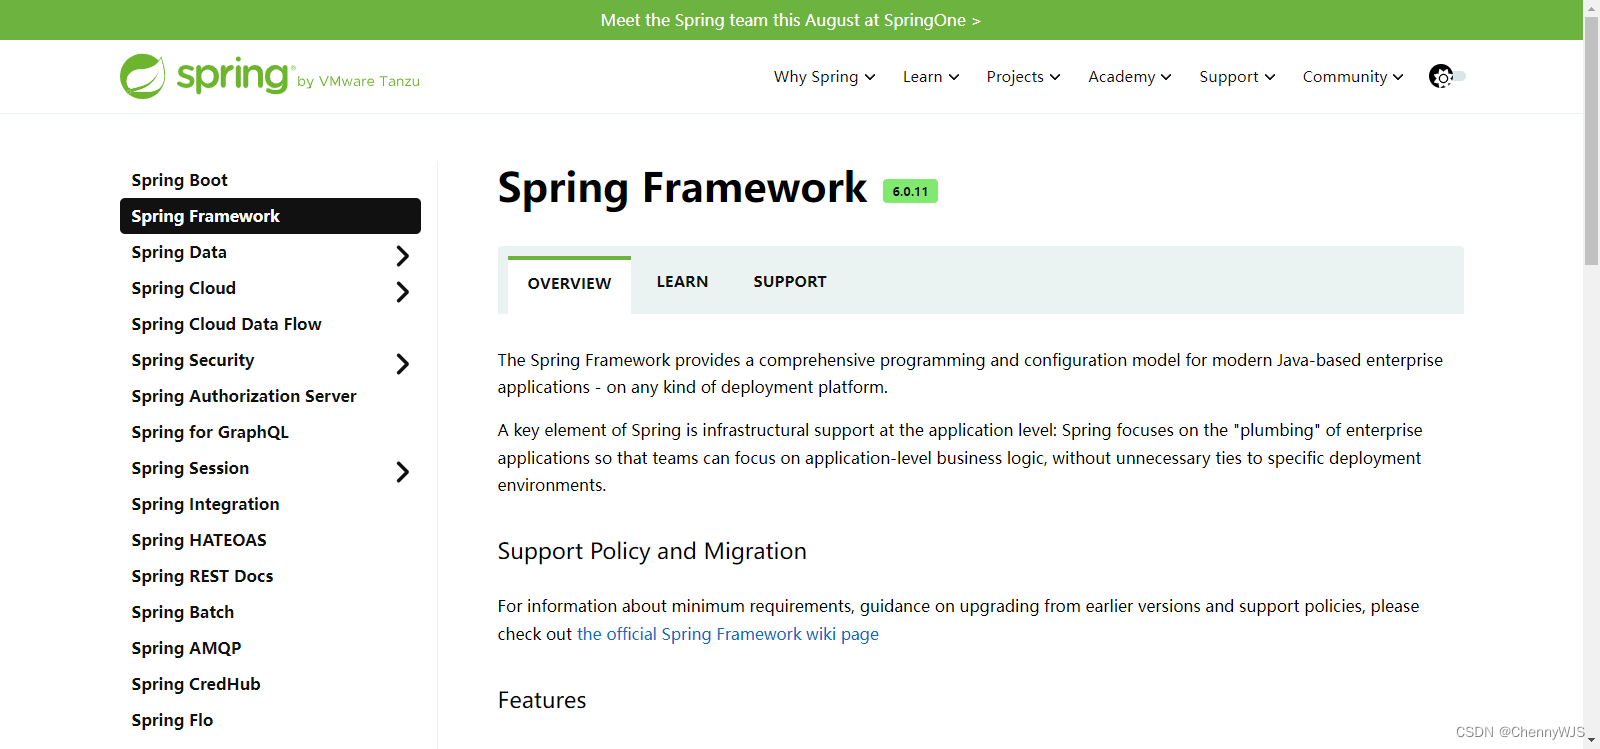
Task: Click the Spring Framework page heading
Action: point(682,188)
